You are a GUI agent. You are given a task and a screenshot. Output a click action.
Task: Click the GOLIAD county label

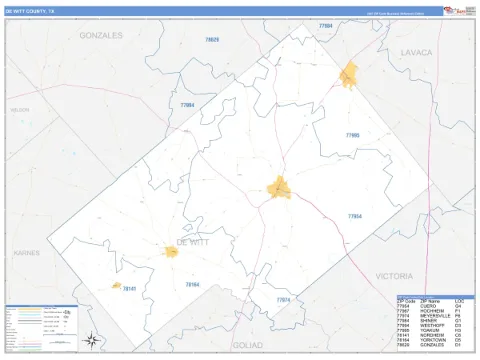point(248,345)
